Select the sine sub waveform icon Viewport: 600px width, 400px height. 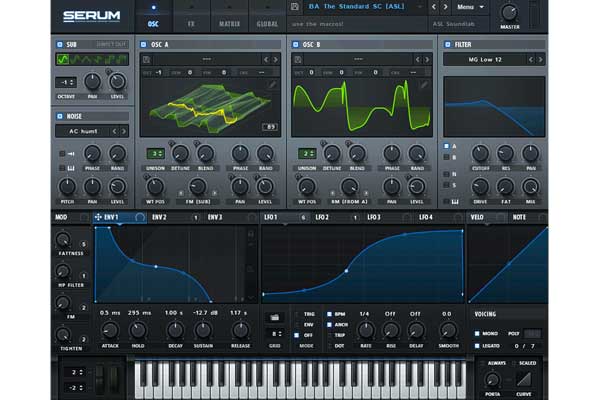point(63,59)
